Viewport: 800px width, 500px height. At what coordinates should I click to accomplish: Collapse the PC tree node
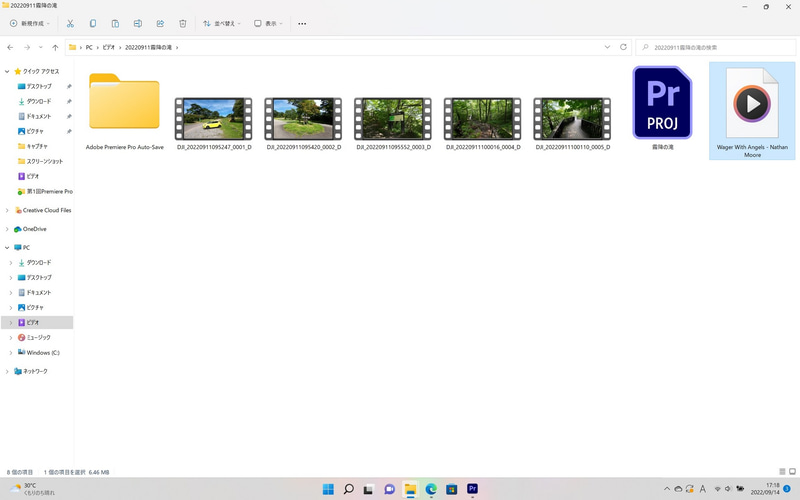click(x=7, y=247)
